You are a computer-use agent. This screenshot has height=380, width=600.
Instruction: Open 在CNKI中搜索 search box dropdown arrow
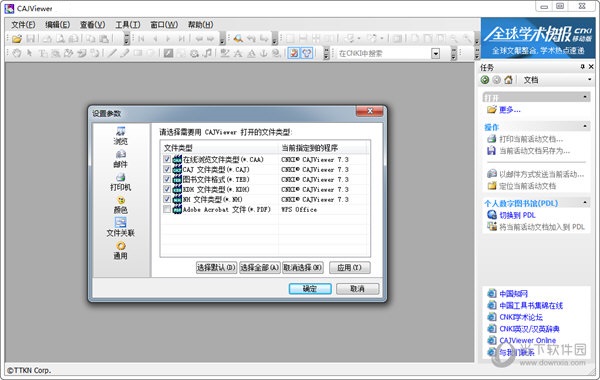pos(435,54)
